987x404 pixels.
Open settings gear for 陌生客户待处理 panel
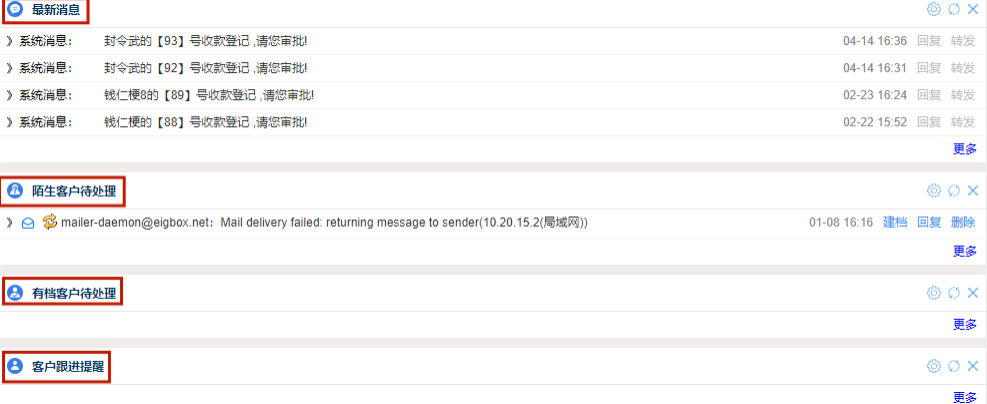coord(934,190)
